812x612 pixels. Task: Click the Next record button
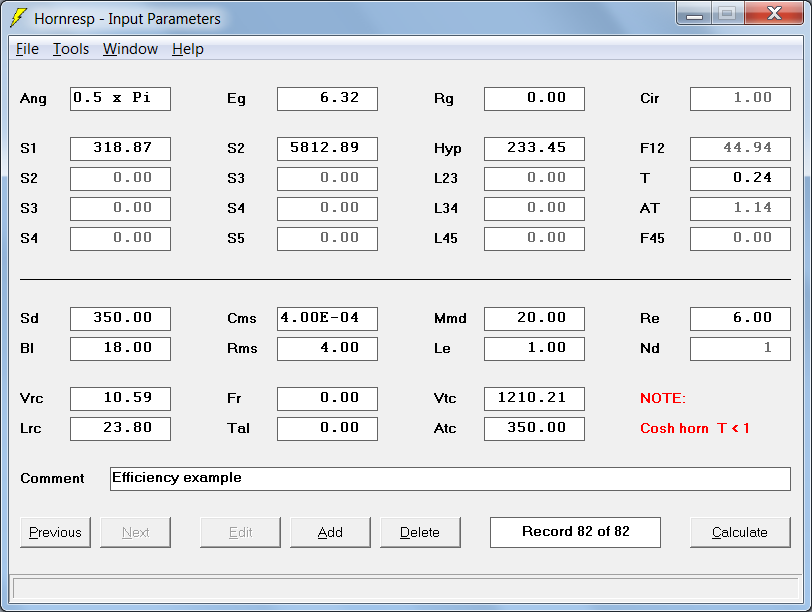click(x=135, y=532)
